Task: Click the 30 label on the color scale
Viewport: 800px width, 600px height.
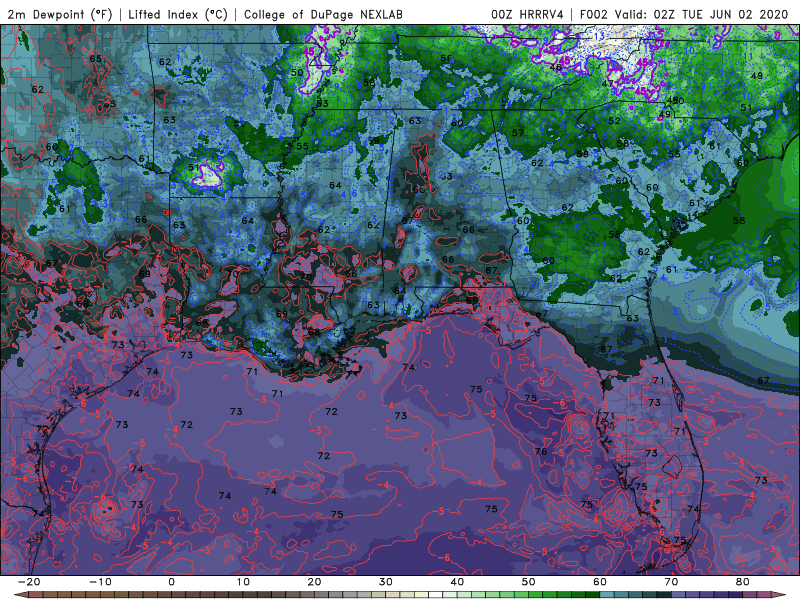Action: coord(386,582)
